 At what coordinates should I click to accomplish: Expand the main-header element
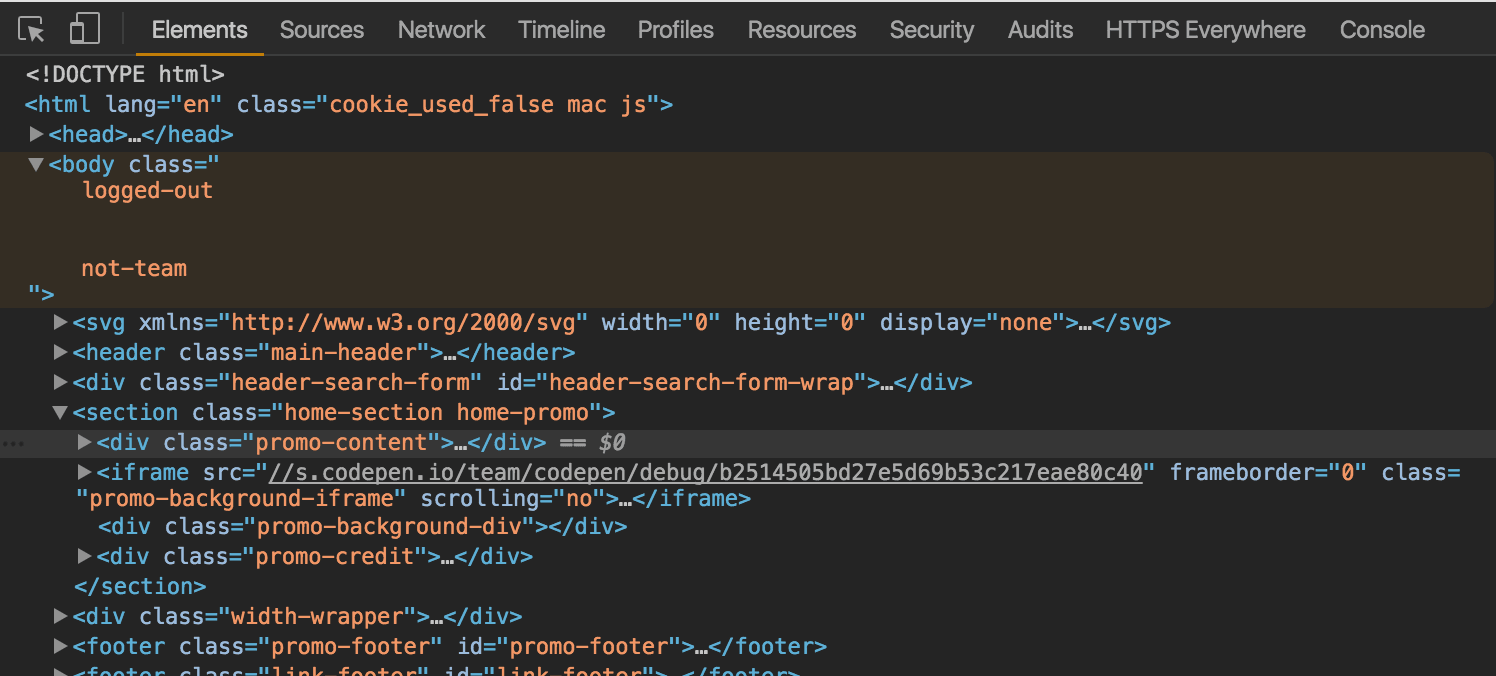click(x=60, y=352)
